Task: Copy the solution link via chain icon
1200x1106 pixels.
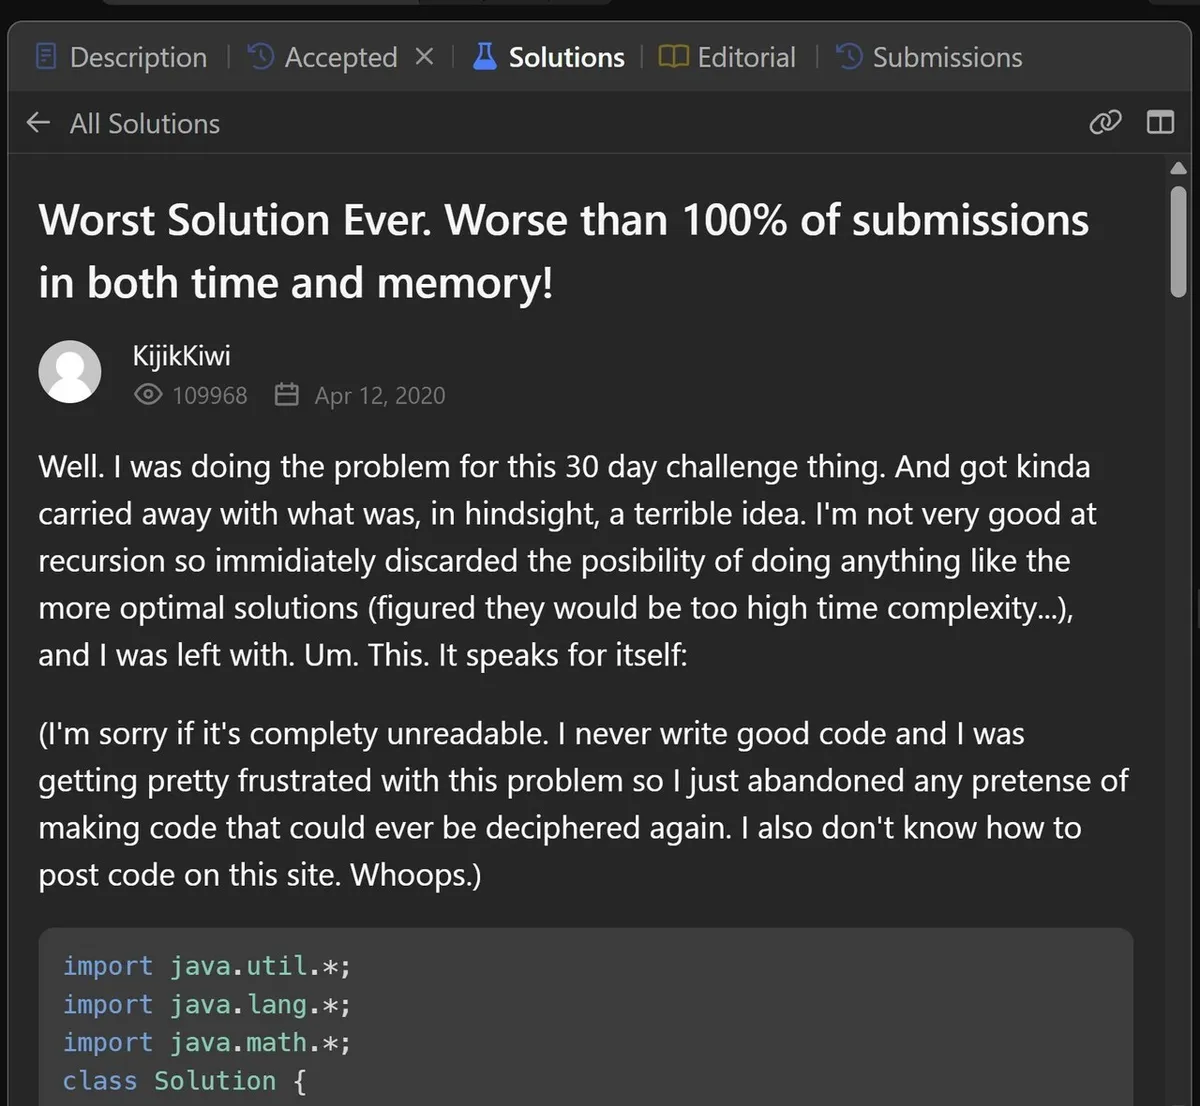Action: [x=1105, y=123]
